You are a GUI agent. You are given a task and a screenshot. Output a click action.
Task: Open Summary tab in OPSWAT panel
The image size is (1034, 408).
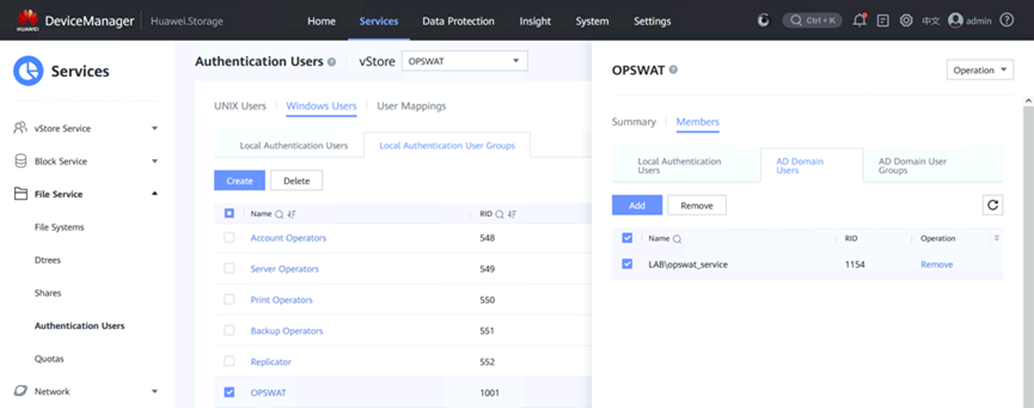point(634,122)
